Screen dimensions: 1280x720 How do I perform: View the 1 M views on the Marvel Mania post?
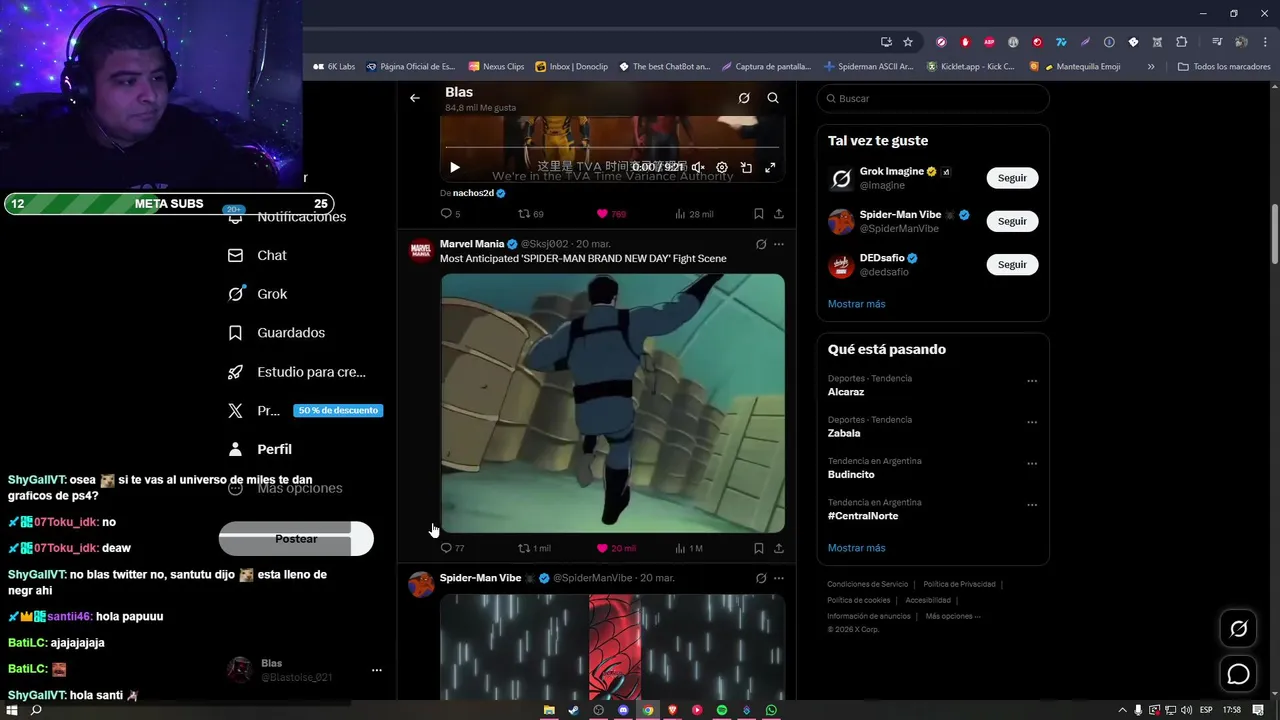[x=689, y=548]
